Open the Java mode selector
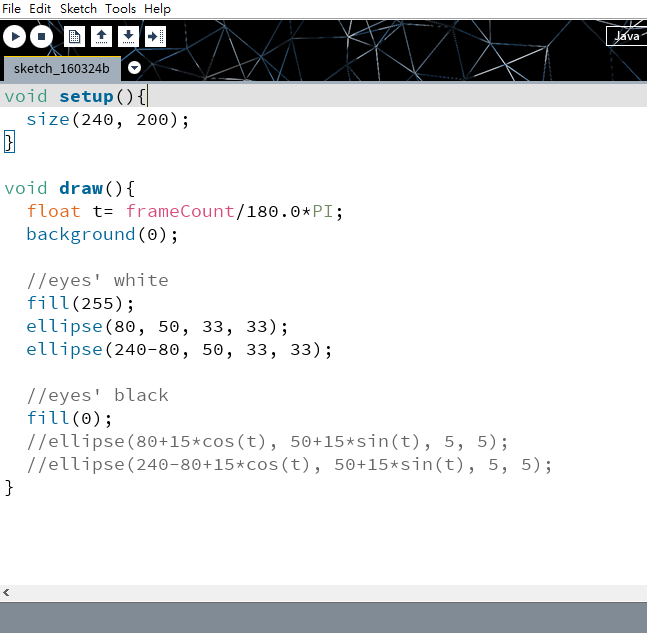Screen dimensions: 647x633 click(x=626, y=36)
